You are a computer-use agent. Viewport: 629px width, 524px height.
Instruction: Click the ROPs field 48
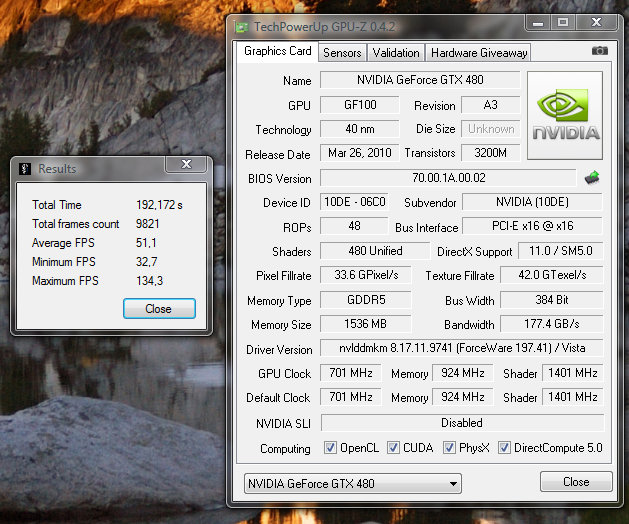(x=354, y=226)
